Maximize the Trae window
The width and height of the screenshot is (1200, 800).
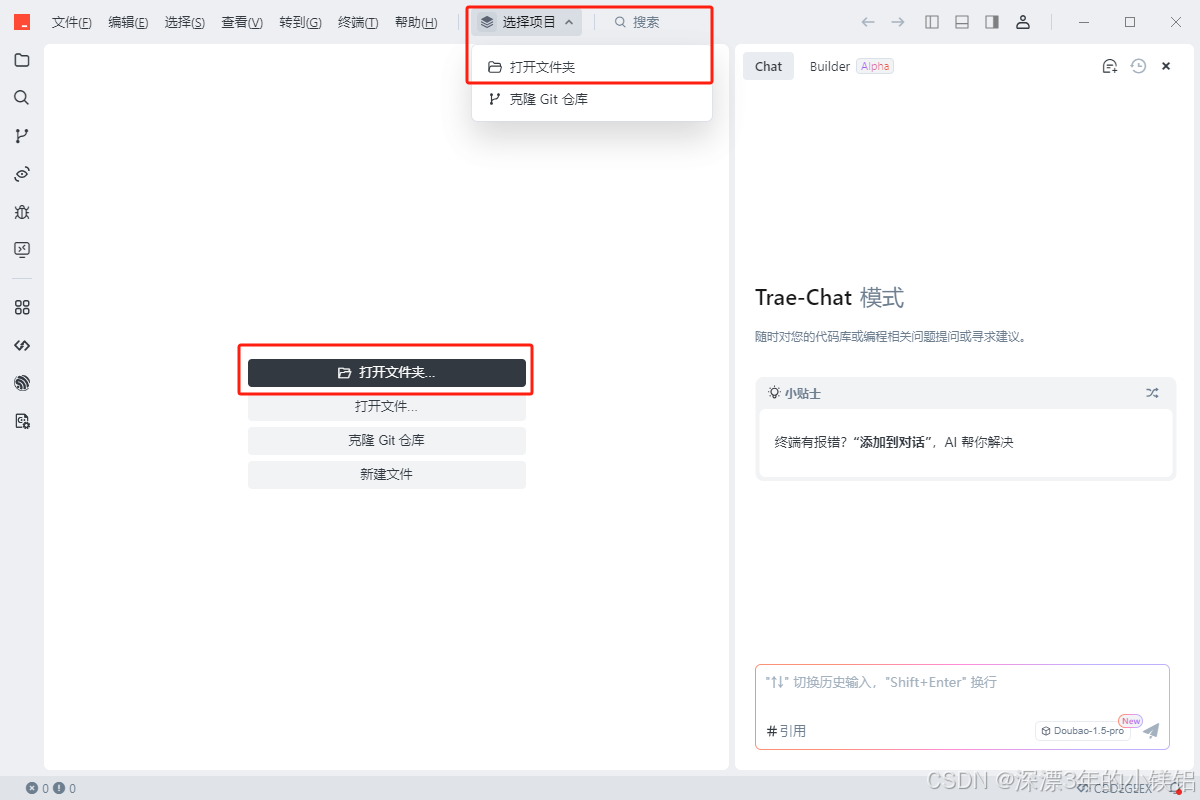(x=1130, y=22)
